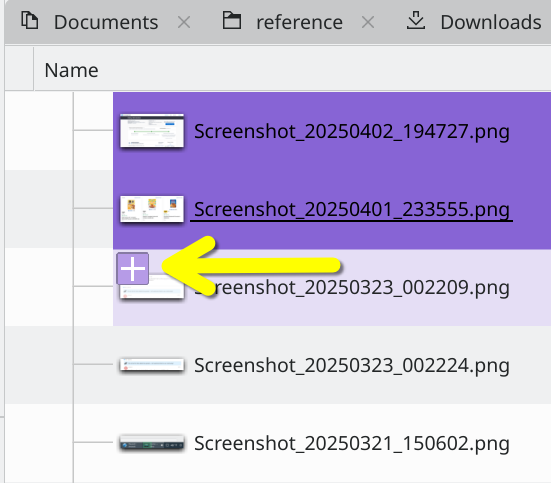Open underlined Screenshot_20250401_233555.png file name

(x=352, y=210)
